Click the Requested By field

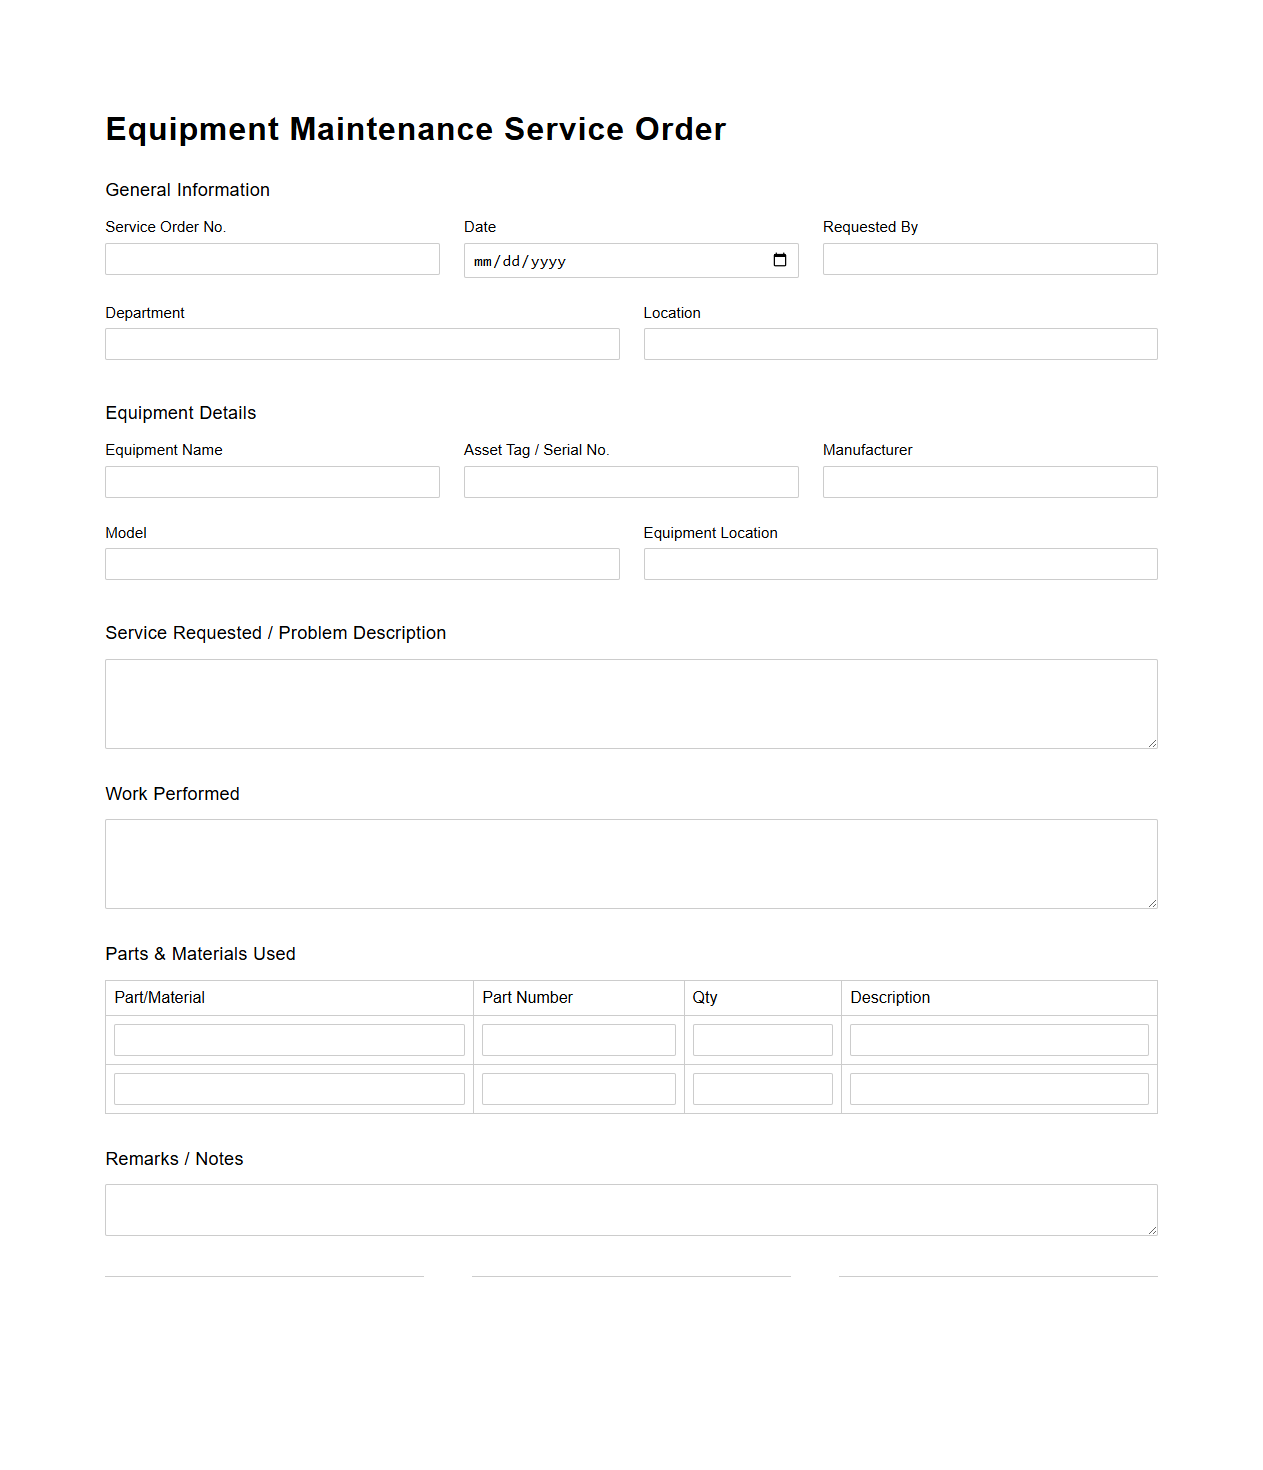coord(989,258)
